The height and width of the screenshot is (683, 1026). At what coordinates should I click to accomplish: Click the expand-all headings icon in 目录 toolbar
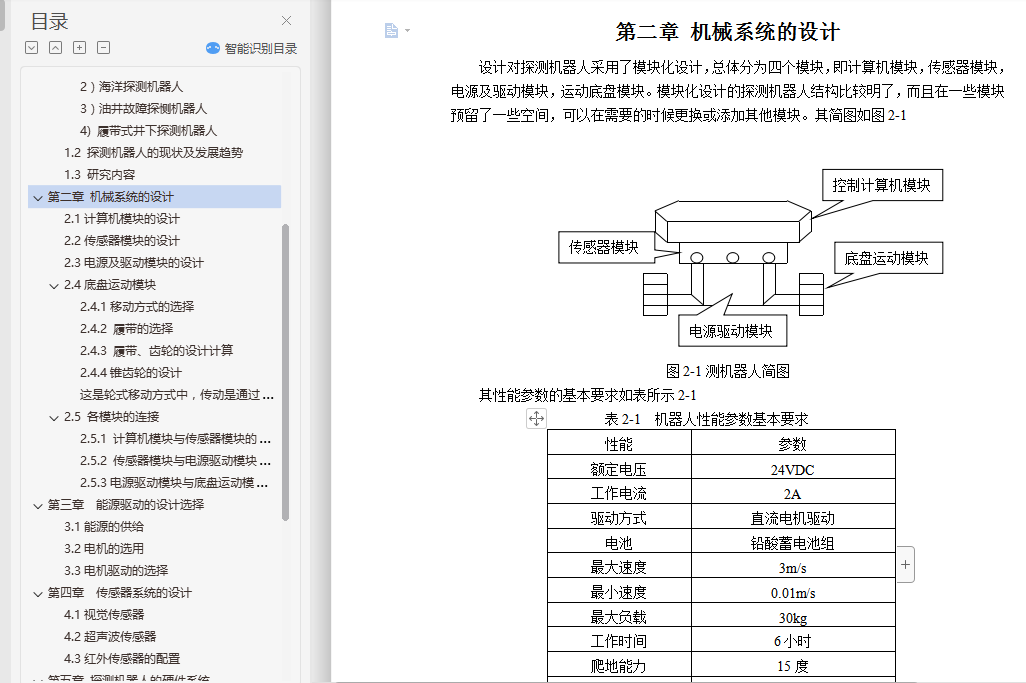coord(31,48)
